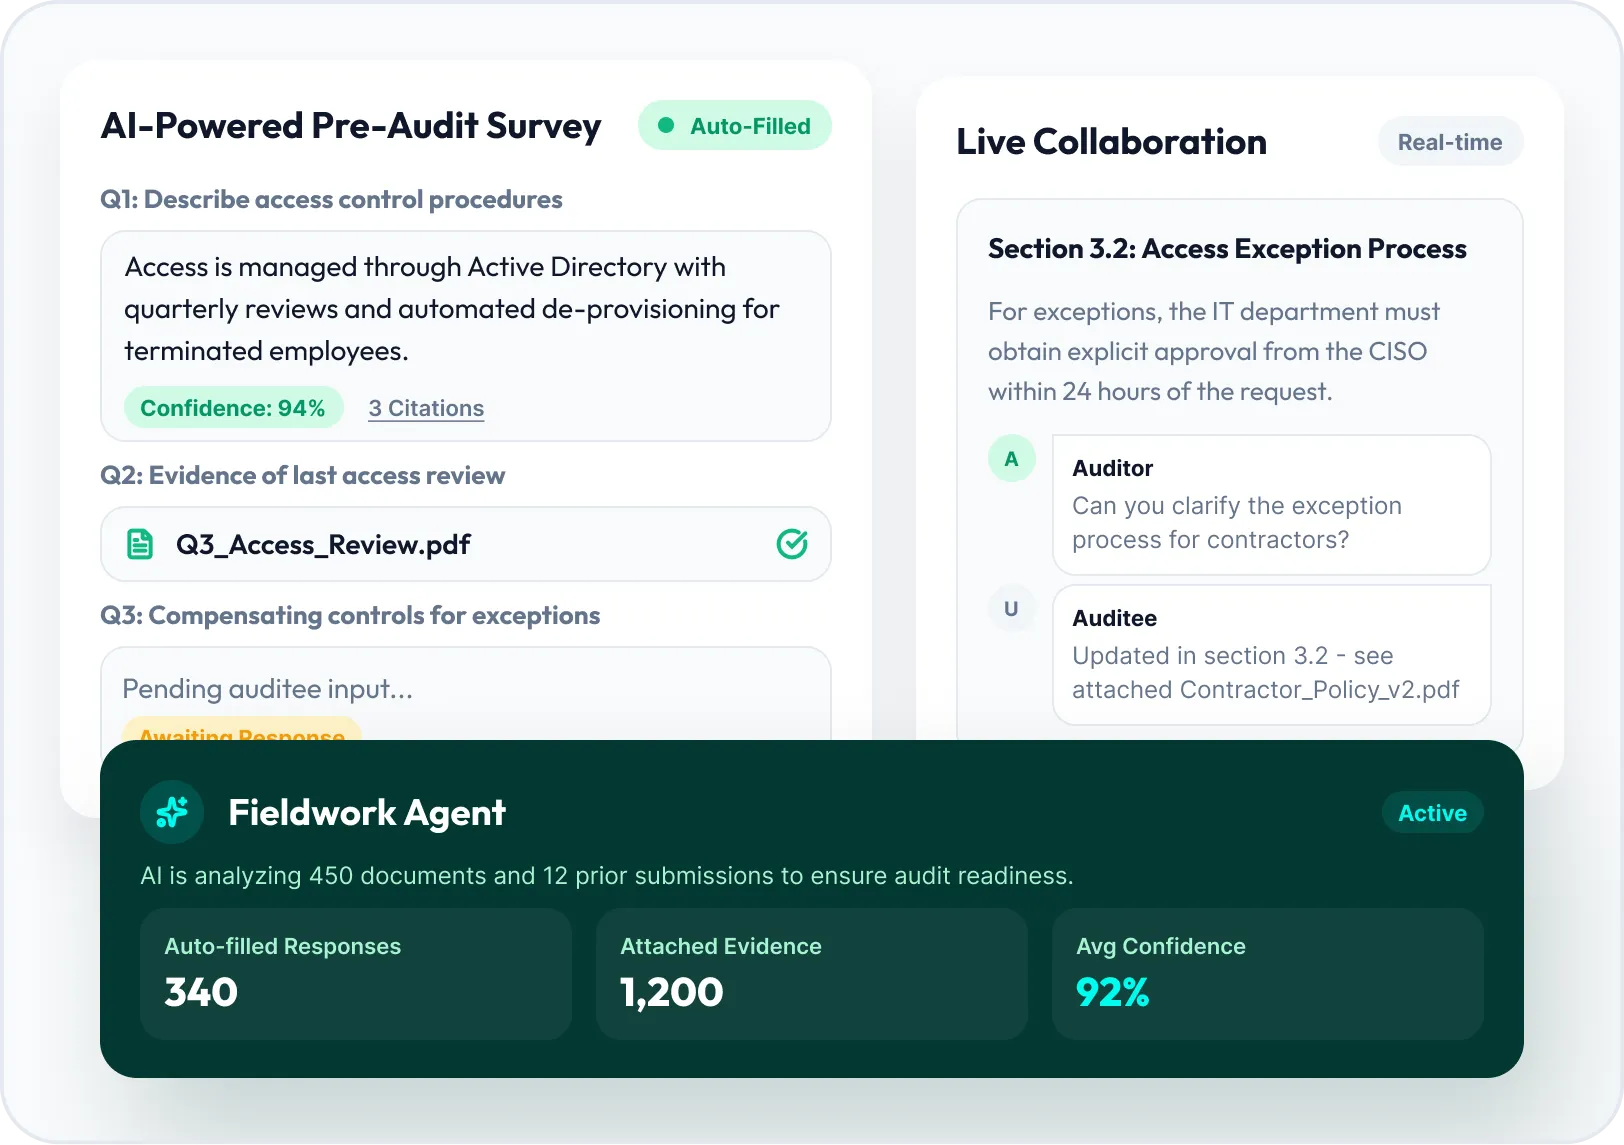Click the Auditee avatar labeled U
This screenshot has height=1145, width=1624.
(1012, 609)
